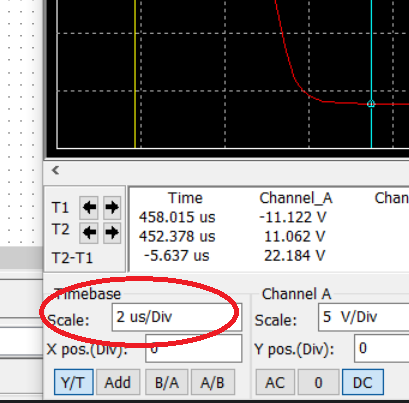Select the 452.378 us time value

177,236
